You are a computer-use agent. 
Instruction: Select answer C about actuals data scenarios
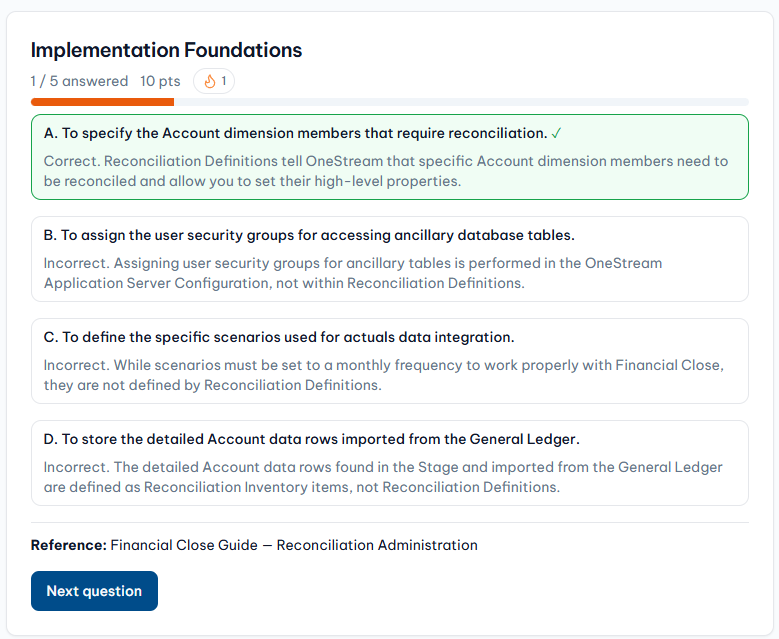tap(390, 361)
